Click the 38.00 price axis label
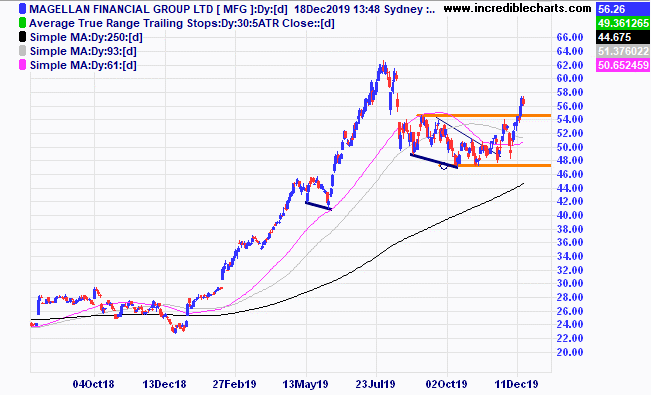This screenshot has height=395, width=651. [x=570, y=229]
